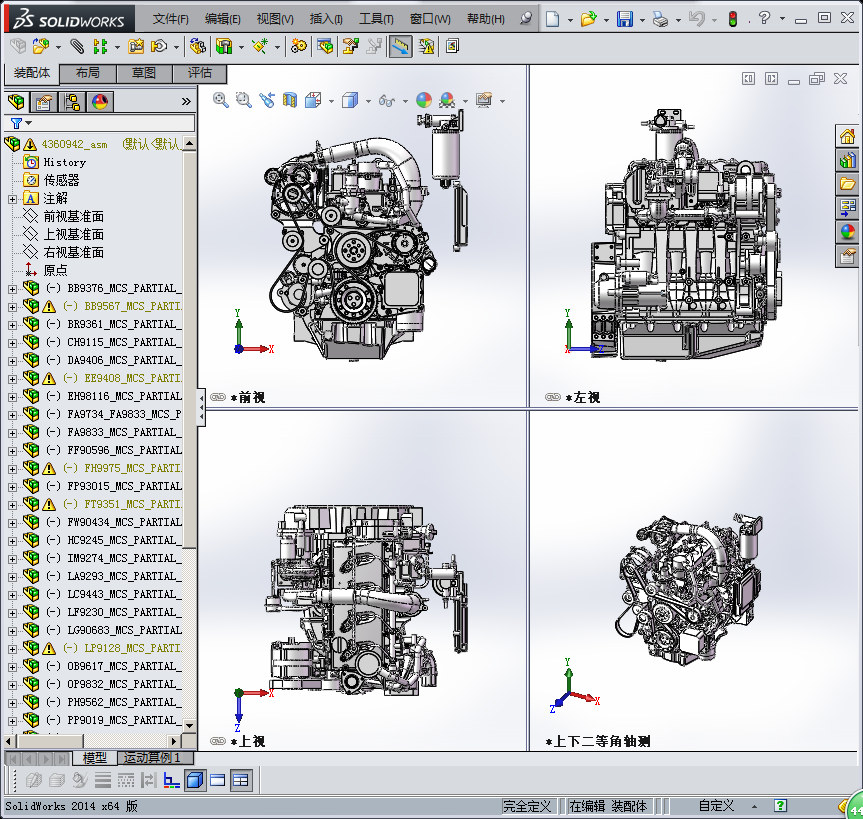863x819 pixels.
Task: Expand the EE9408_MCS_PARTI component node
Action: (12, 379)
